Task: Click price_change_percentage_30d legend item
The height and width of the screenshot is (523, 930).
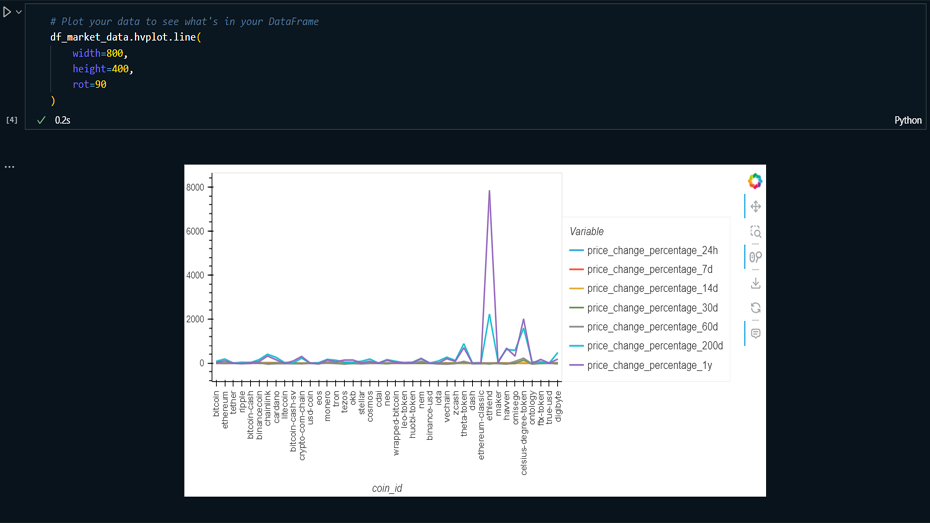Action: (652, 308)
